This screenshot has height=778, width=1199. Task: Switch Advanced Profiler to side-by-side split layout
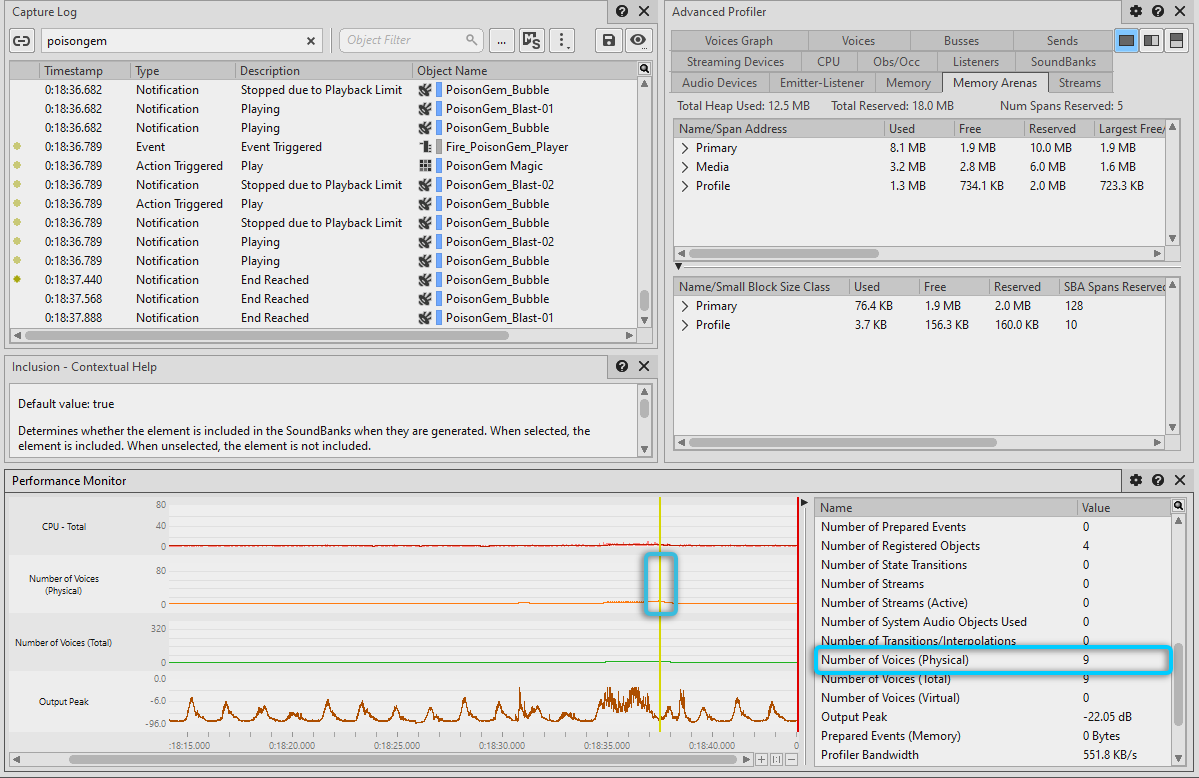click(x=1151, y=41)
